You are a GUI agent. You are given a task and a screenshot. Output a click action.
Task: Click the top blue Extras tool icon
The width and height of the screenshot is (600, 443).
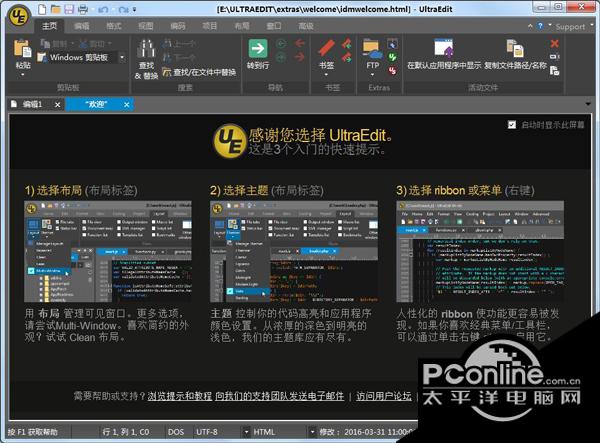392,44
